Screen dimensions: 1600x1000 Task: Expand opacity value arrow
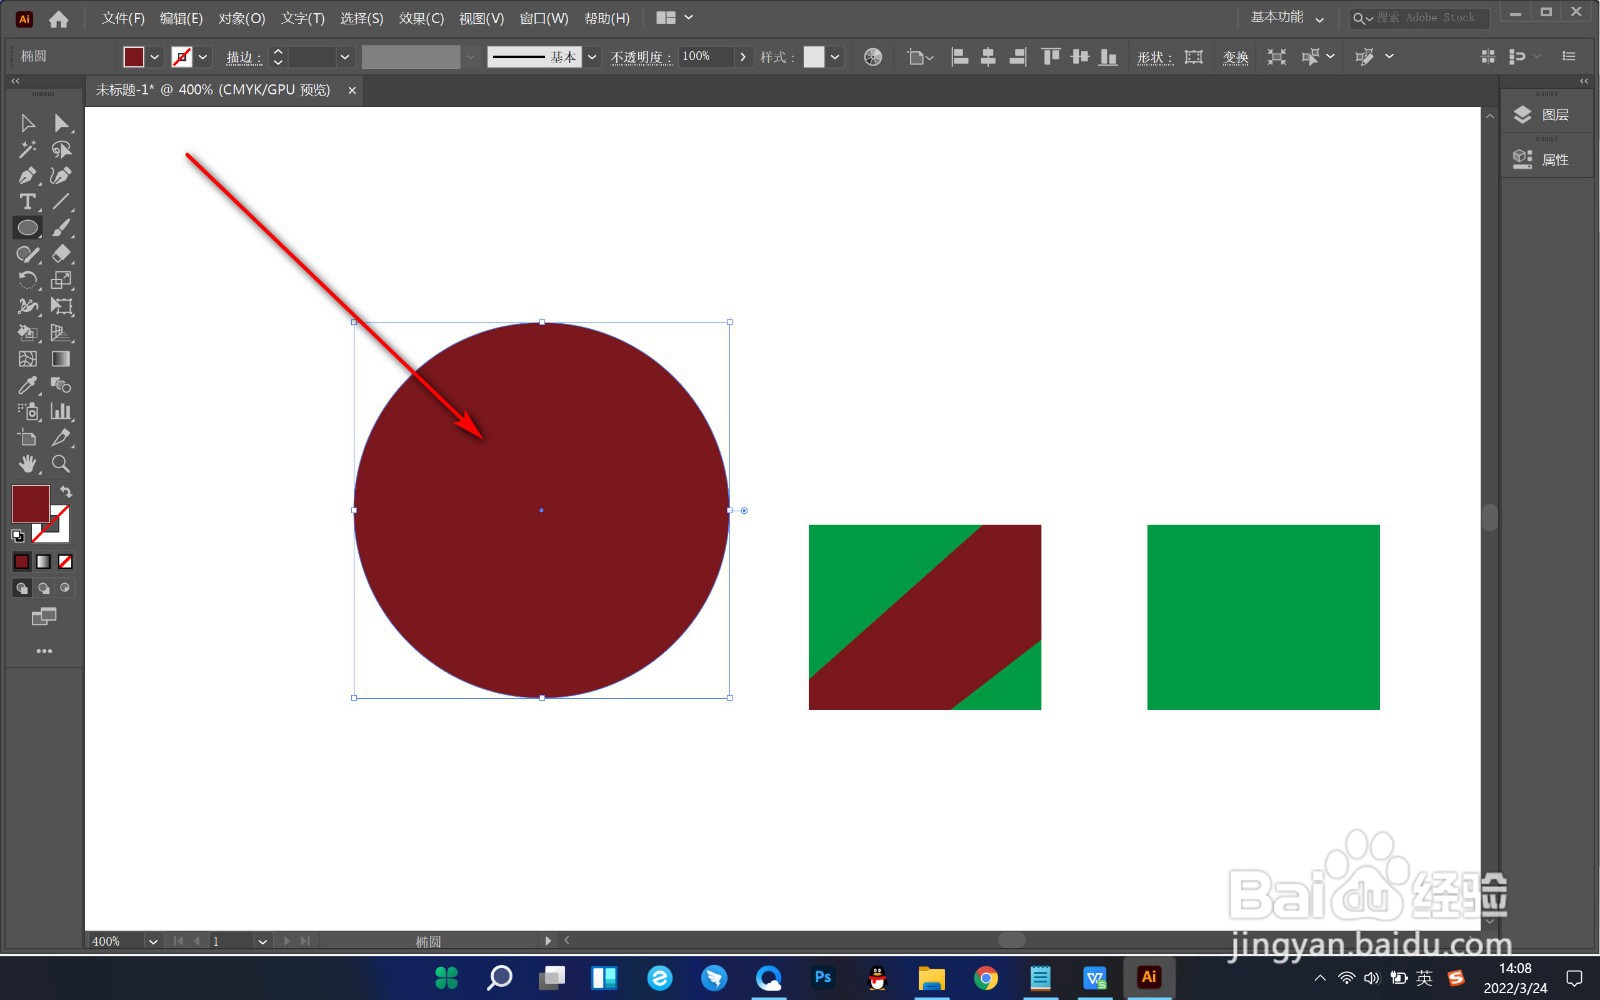click(743, 57)
